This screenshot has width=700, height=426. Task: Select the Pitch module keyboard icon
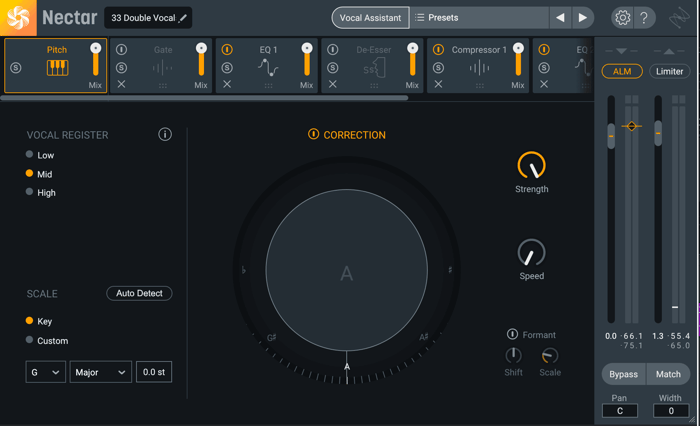coord(58,68)
